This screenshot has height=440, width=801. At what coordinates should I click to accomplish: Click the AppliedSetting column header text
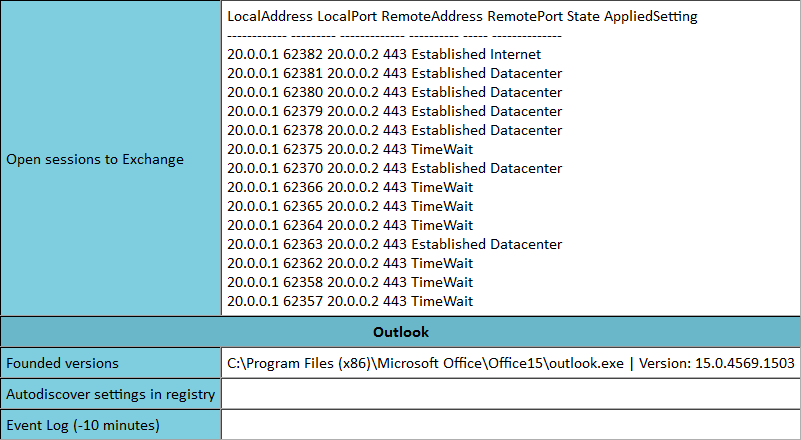pos(650,16)
